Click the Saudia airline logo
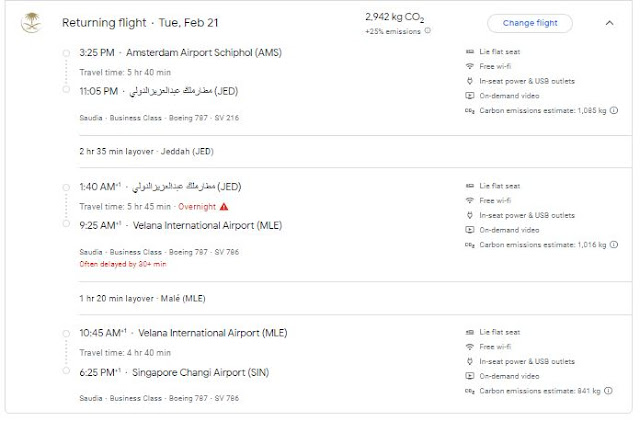 click(30, 23)
